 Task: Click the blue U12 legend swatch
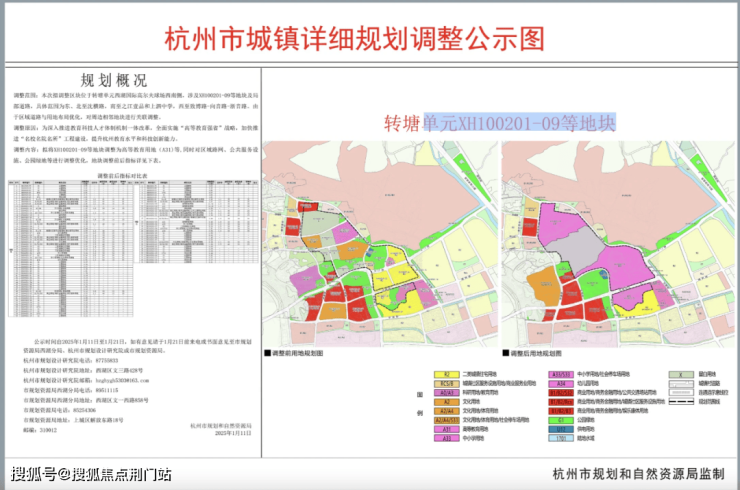click(561, 430)
